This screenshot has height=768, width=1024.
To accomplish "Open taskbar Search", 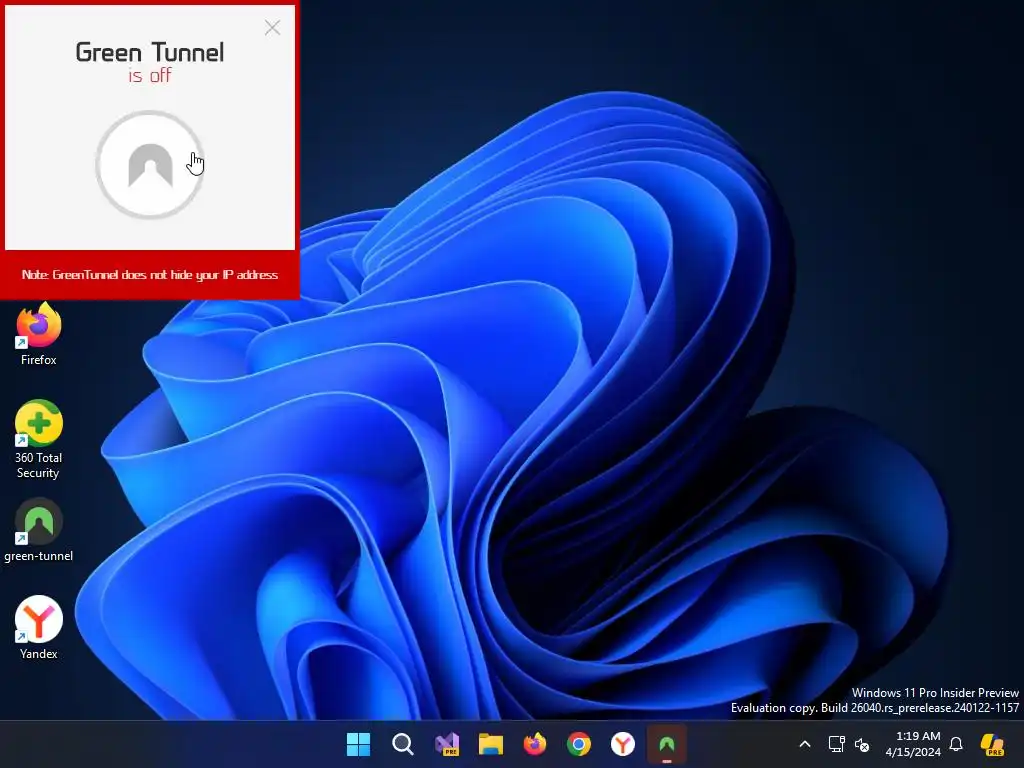I will (403, 744).
